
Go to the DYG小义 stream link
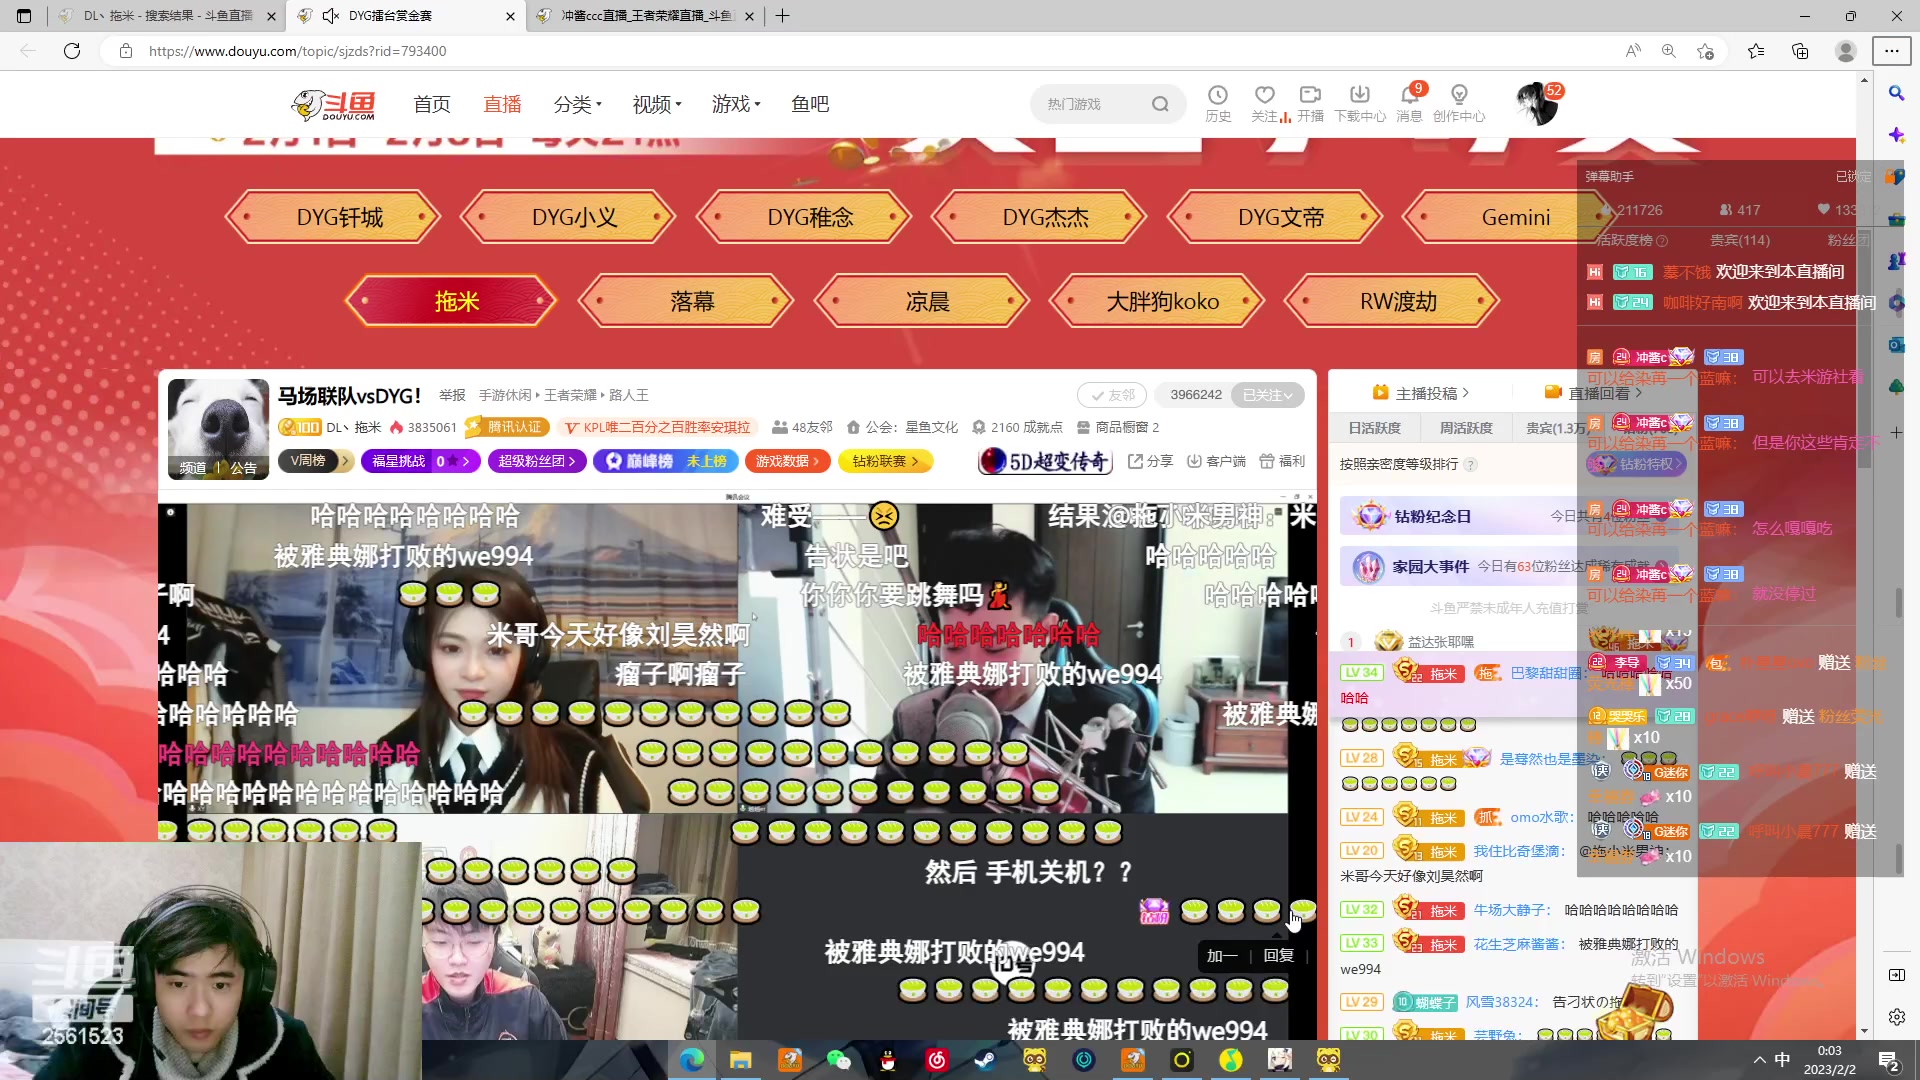tap(567, 216)
